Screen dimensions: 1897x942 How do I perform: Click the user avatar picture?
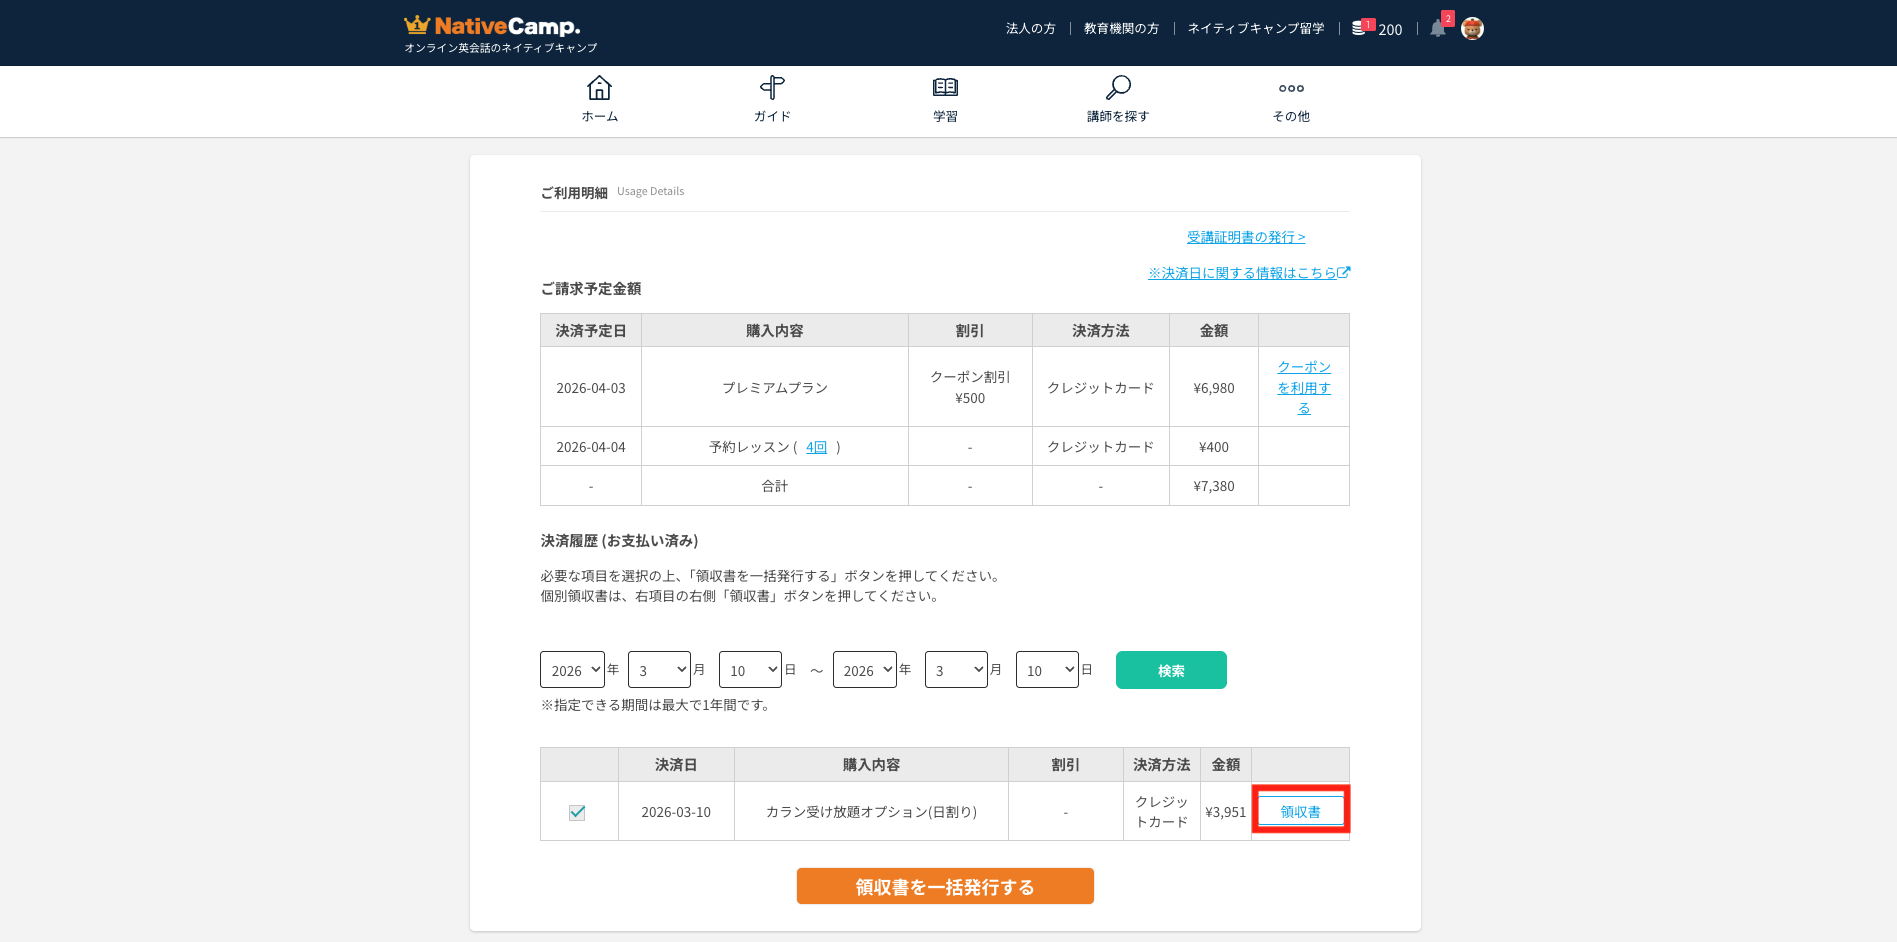tap(1472, 29)
